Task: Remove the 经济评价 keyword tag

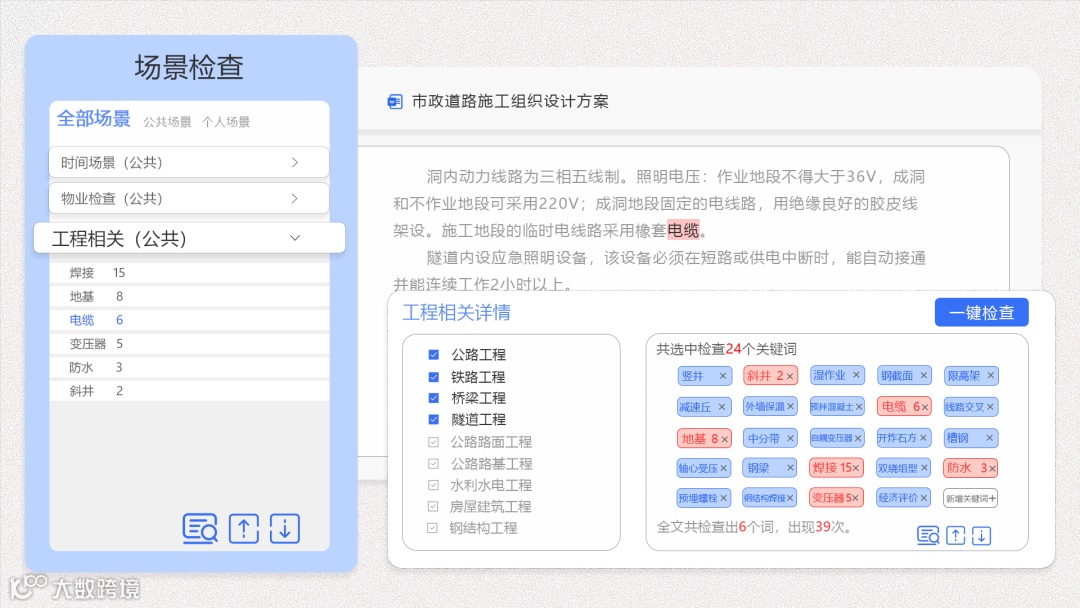Action: click(x=924, y=497)
